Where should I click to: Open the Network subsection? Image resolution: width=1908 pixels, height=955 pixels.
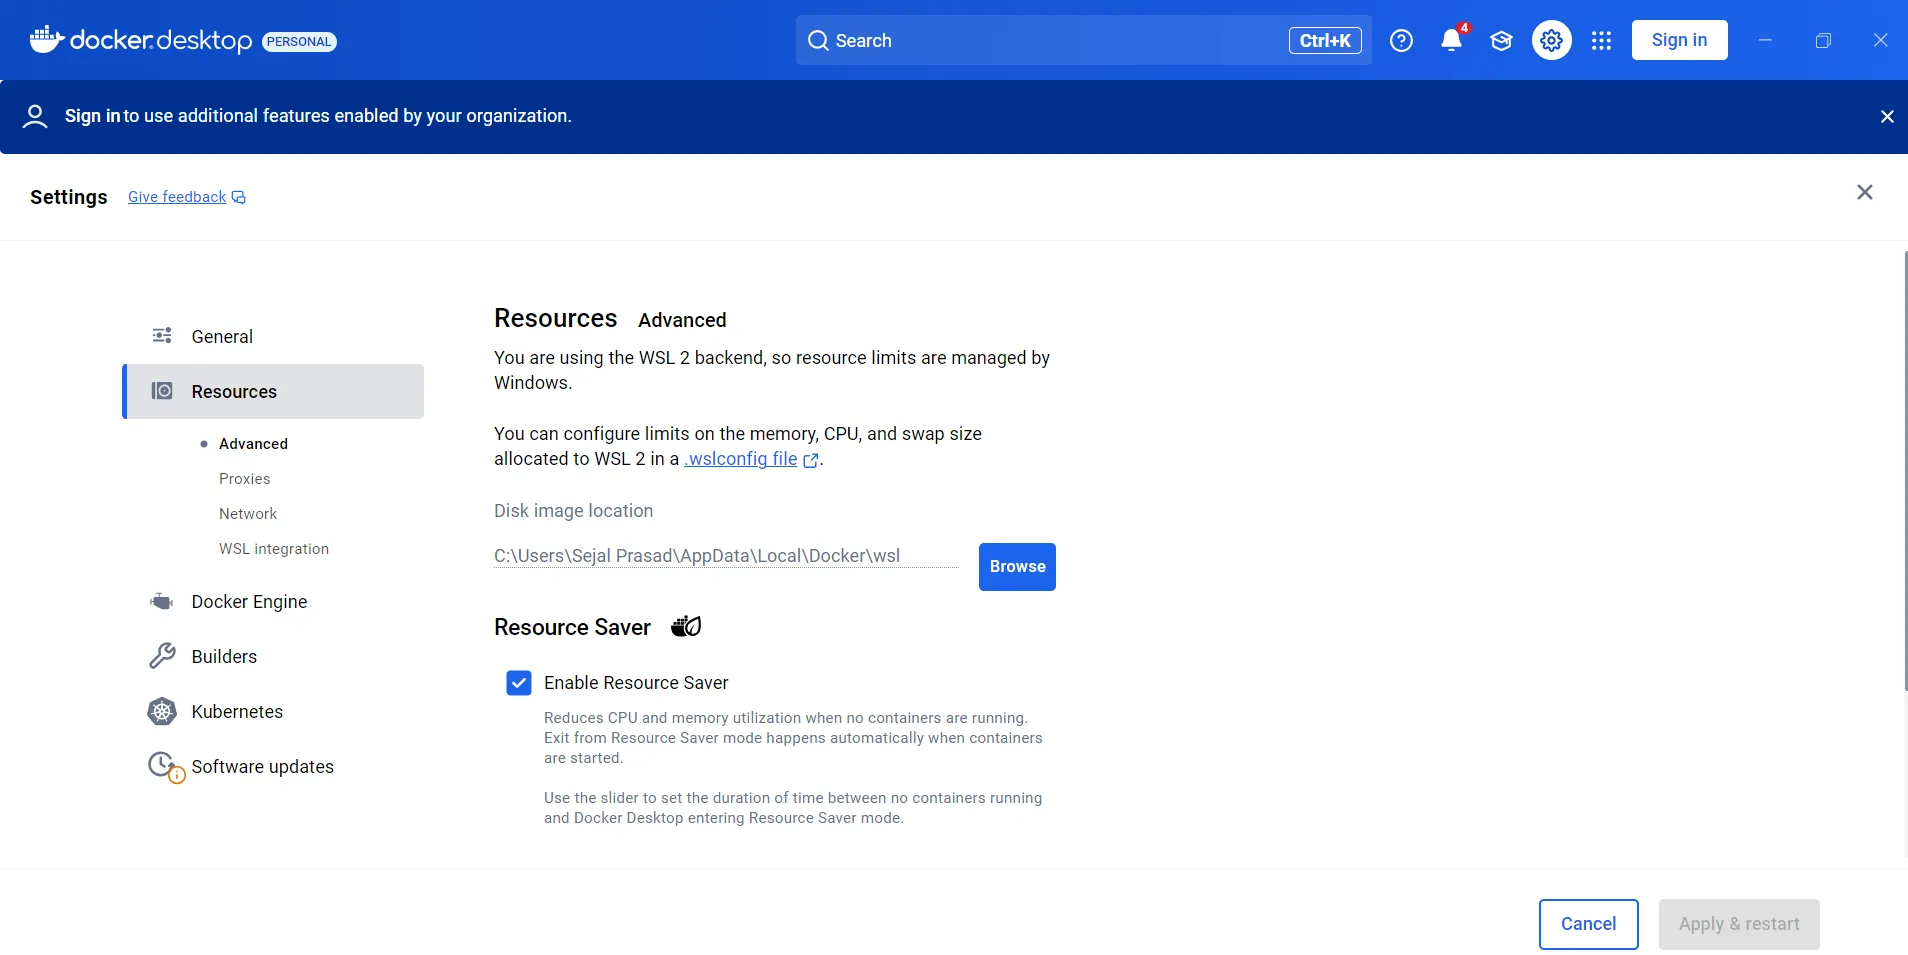click(248, 514)
